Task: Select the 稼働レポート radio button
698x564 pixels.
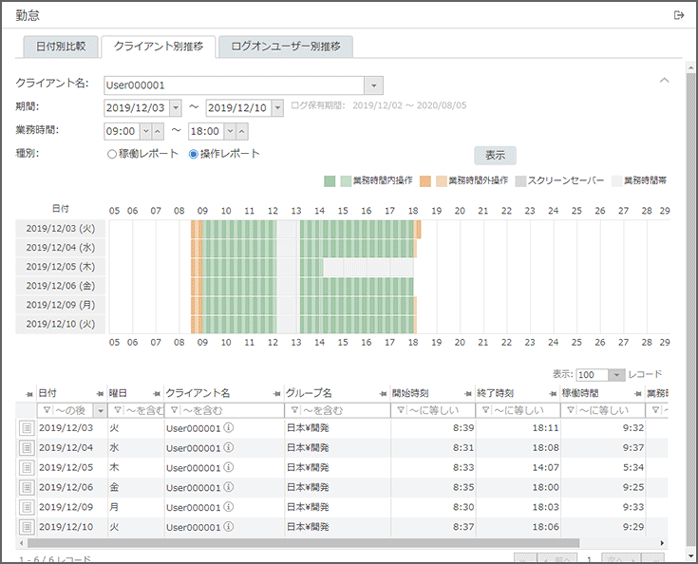Action: [x=111, y=154]
